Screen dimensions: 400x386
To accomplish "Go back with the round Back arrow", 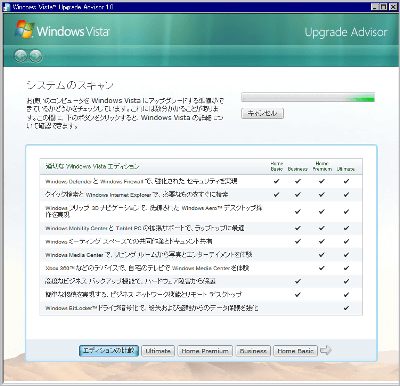I will (20, 56).
